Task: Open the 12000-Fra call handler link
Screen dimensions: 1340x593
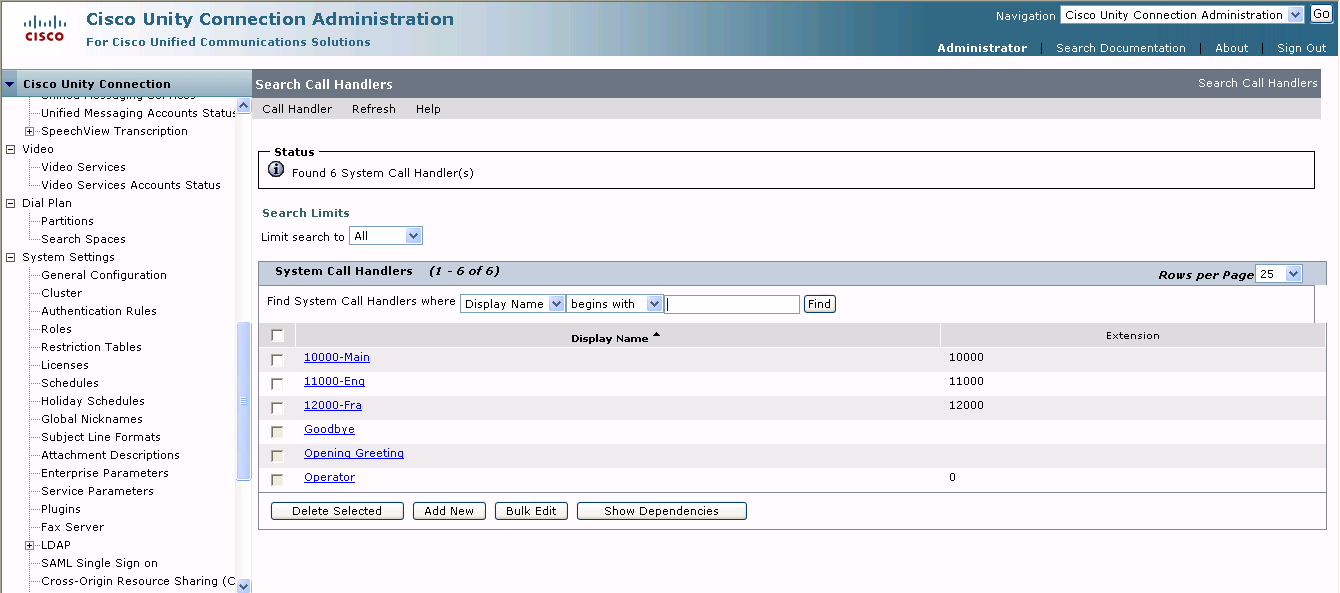Action: [x=333, y=405]
